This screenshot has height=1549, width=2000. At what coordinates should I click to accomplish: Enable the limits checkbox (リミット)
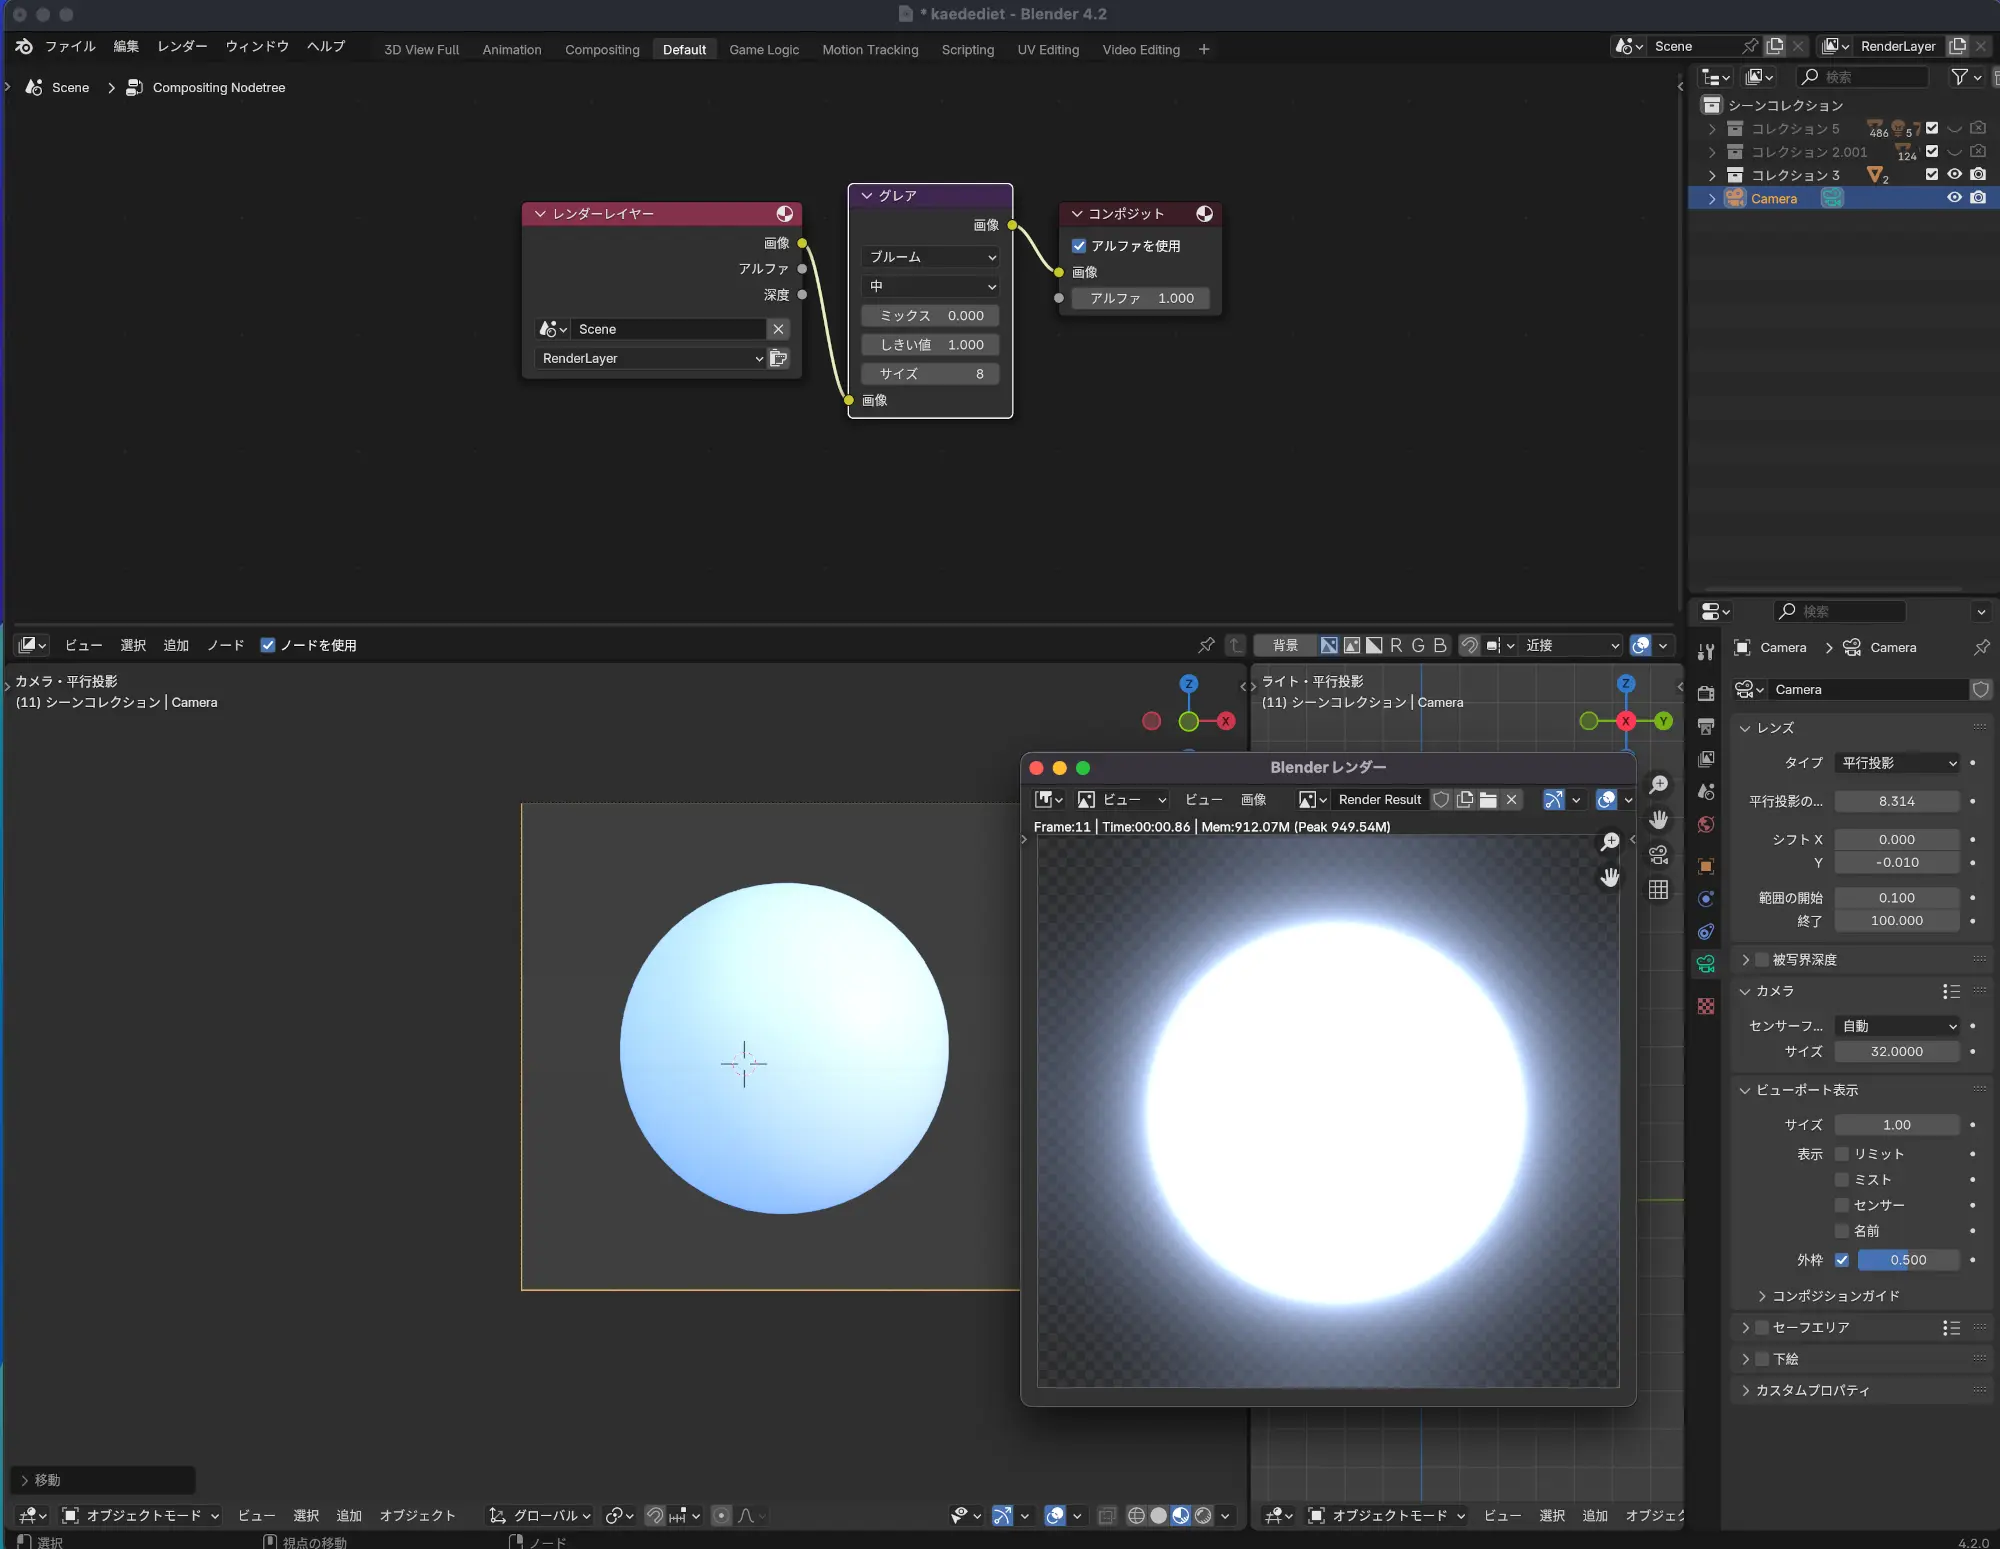point(1841,1153)
